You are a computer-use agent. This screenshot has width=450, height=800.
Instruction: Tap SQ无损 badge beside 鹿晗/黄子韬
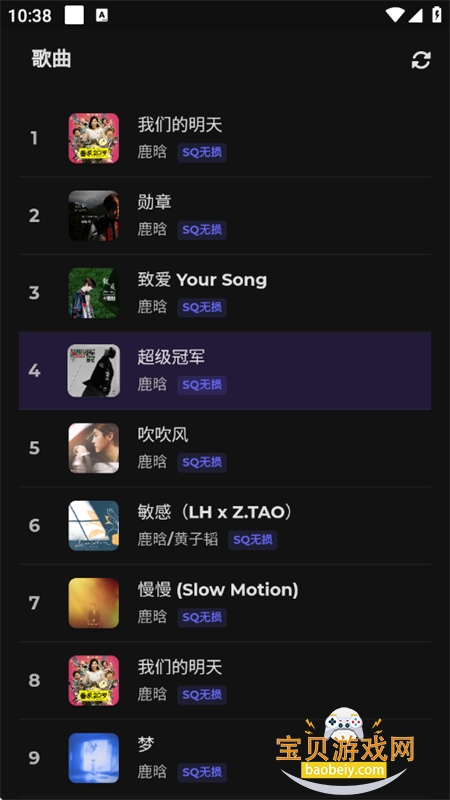click(253, 540)
